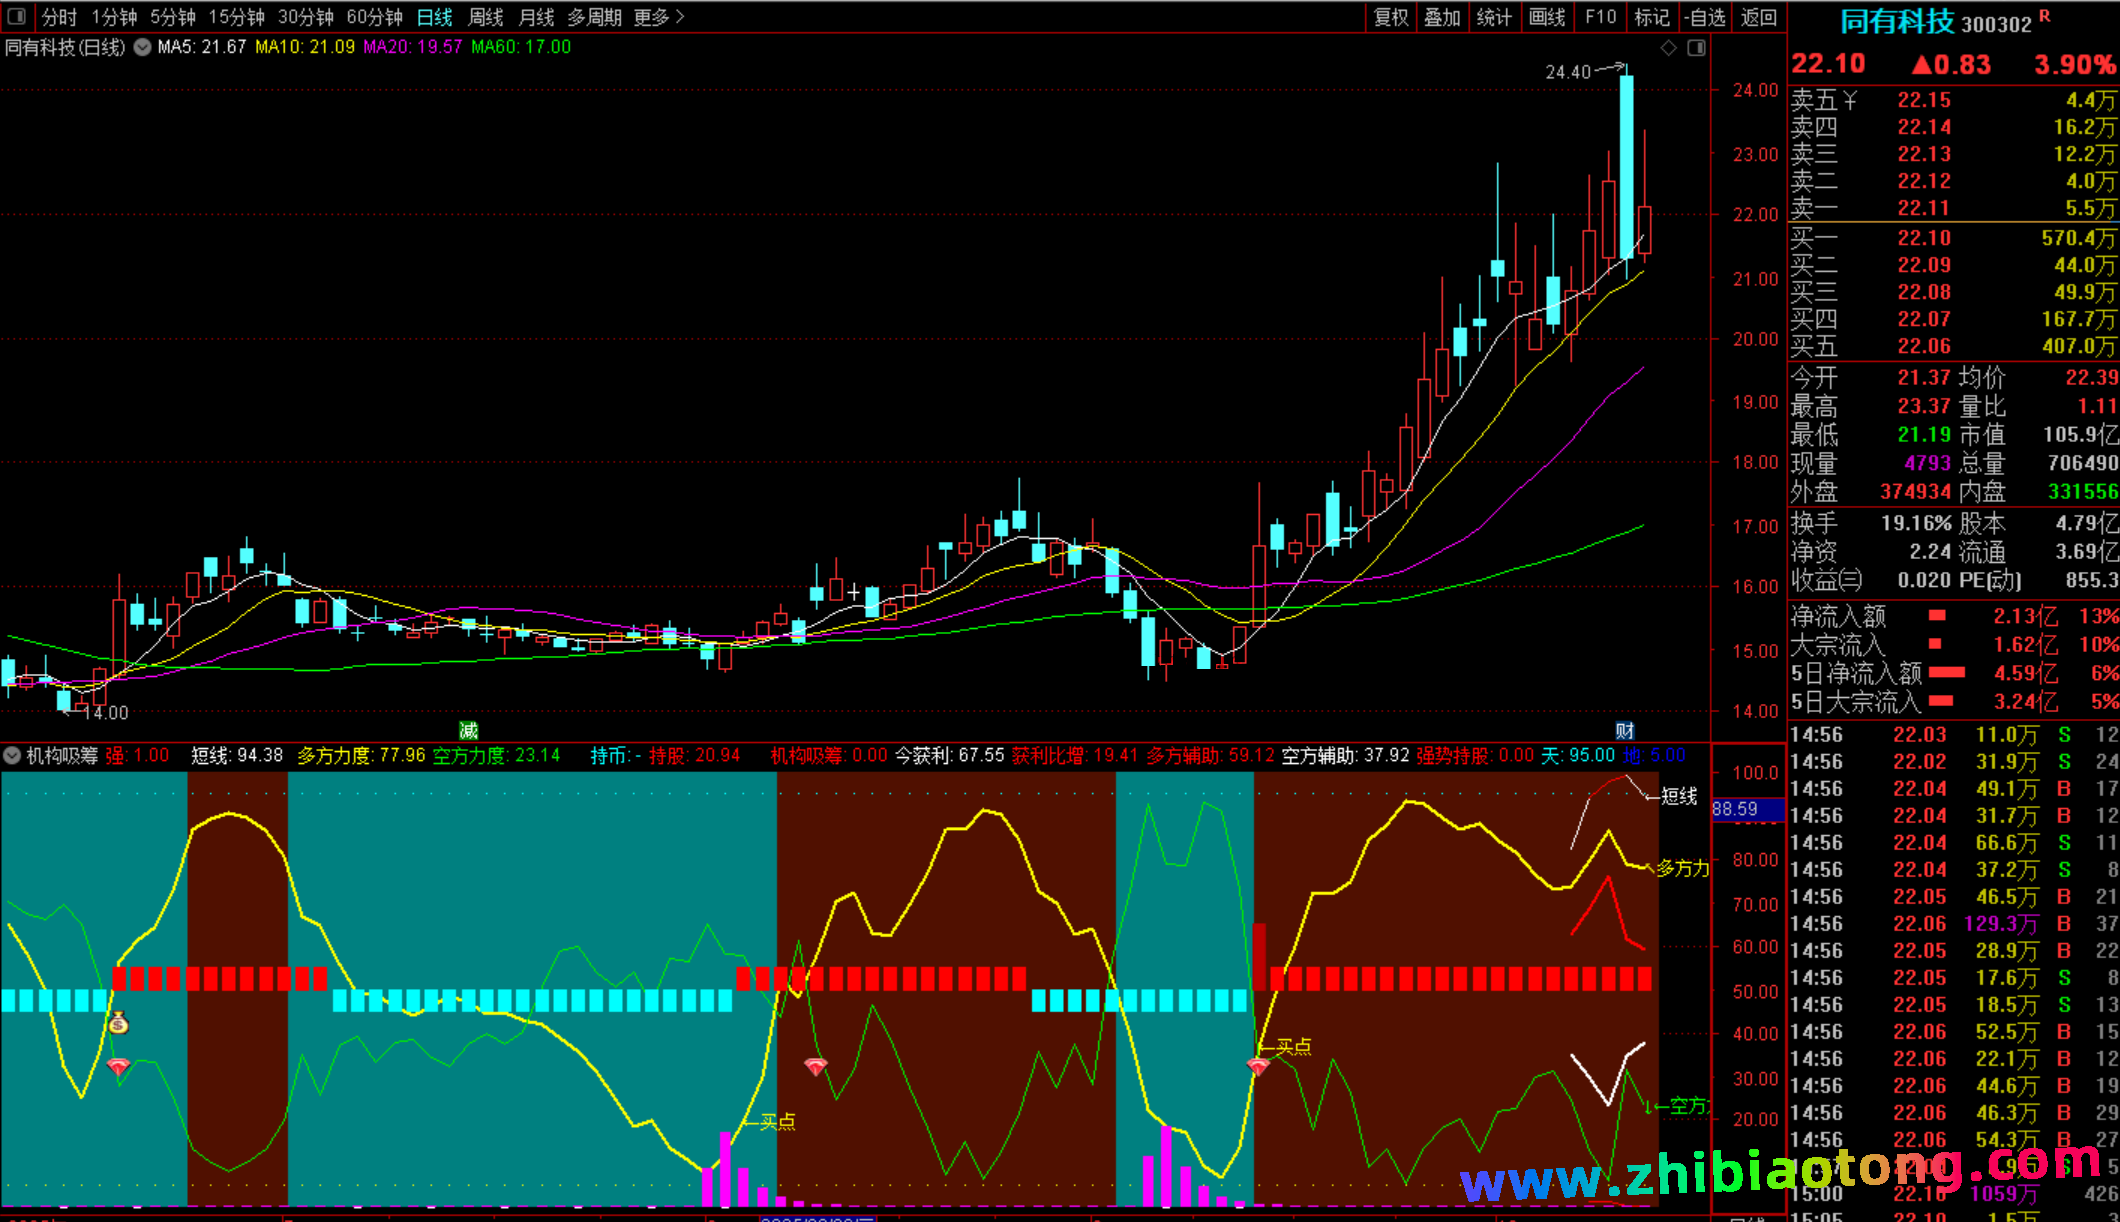Screen dimensions: 2120x1222
Task: Switch to the 周线 tab
Action: click(486, 17)
